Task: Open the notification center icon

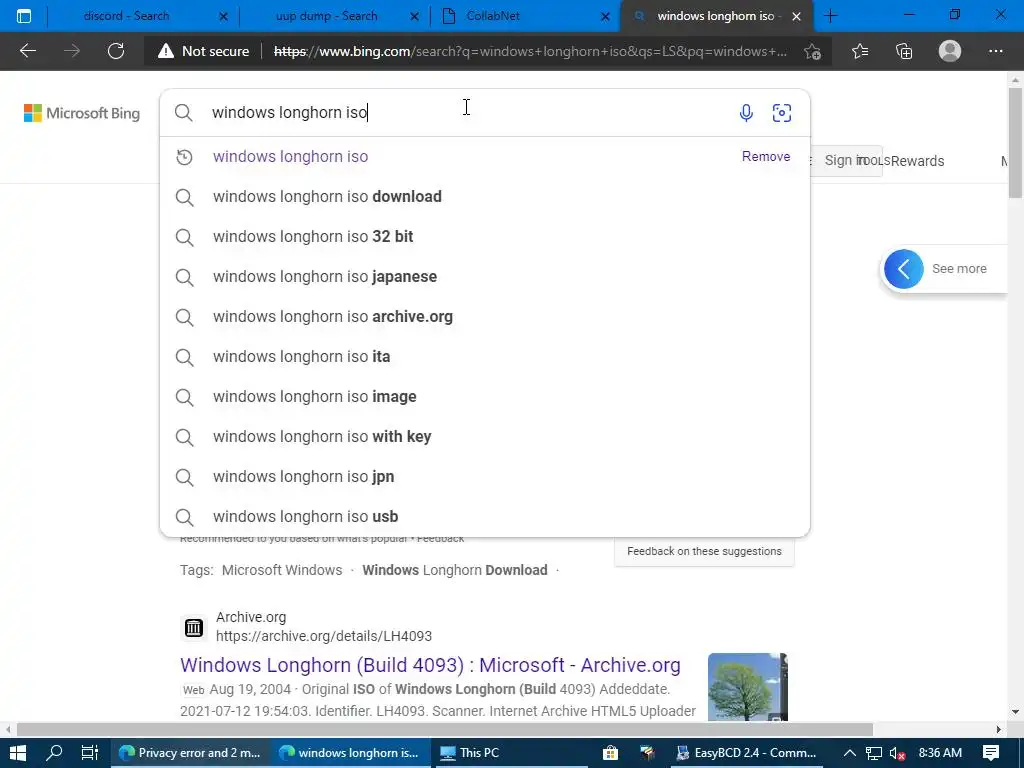Action: (x=991, y=753)
